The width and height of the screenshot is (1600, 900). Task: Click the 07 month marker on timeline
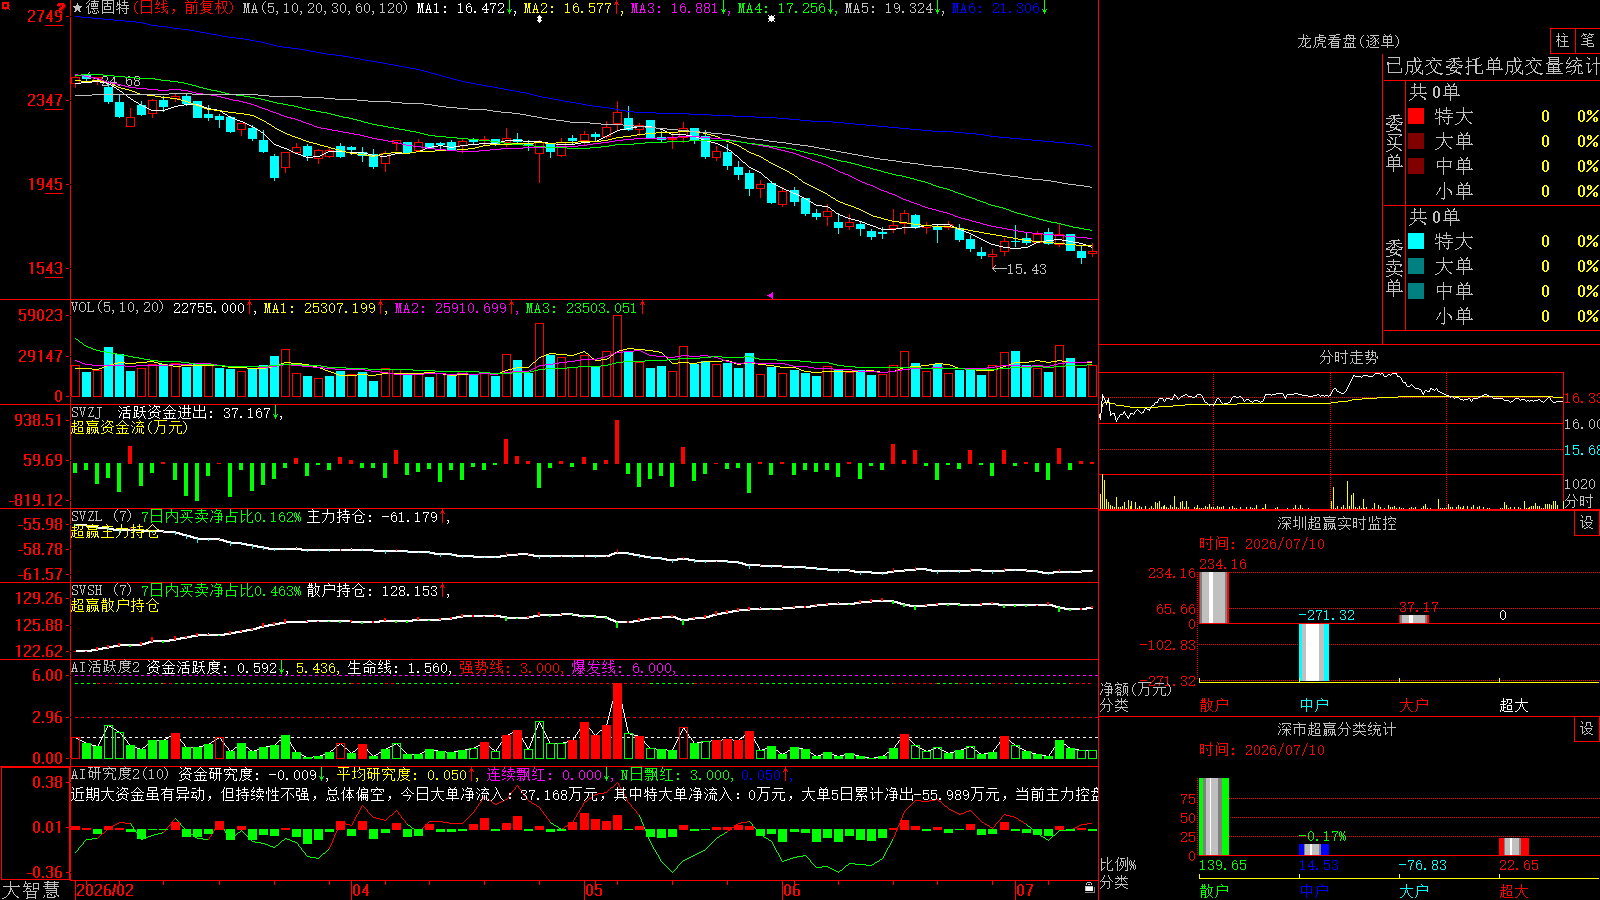pyautogui.click(x=1025, y=890)
